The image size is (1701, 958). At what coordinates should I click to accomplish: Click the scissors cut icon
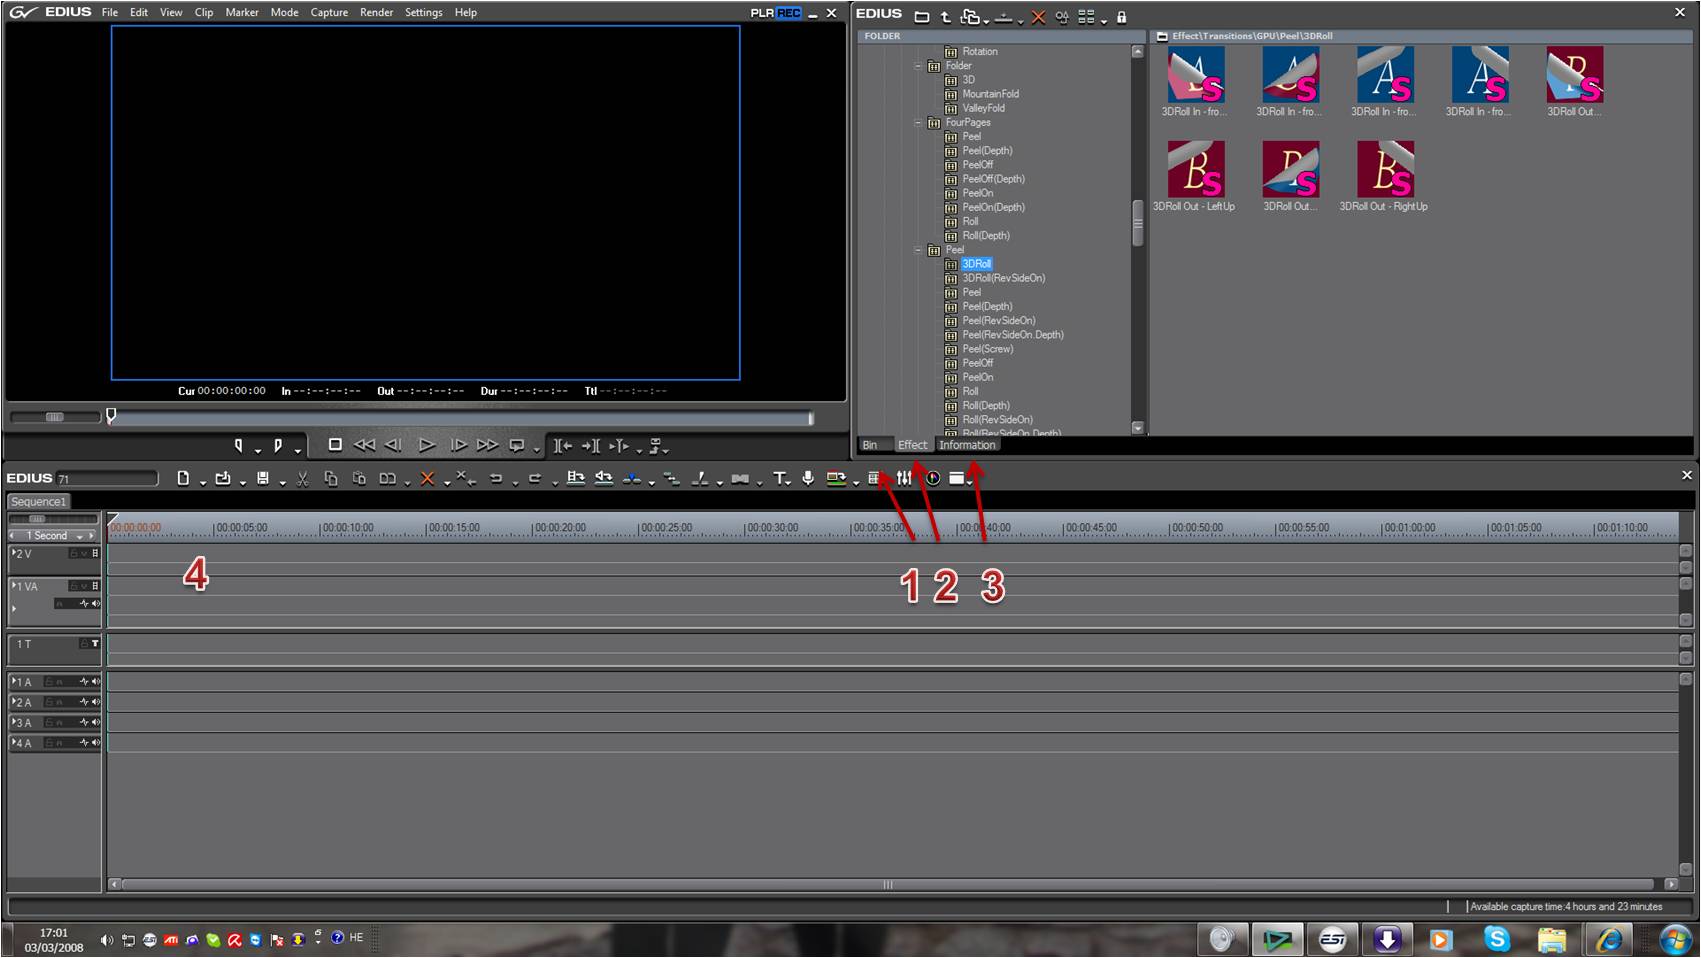pos(302,479)
